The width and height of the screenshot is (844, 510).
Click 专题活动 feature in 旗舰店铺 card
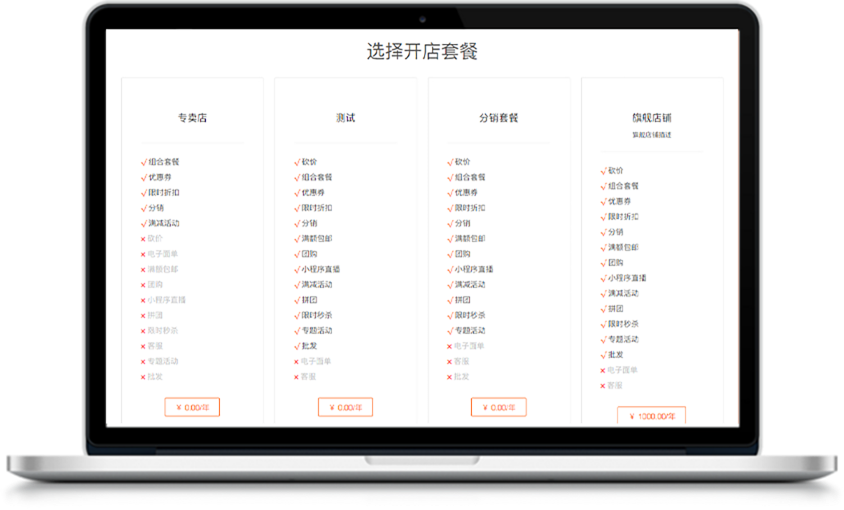(623, 339)
